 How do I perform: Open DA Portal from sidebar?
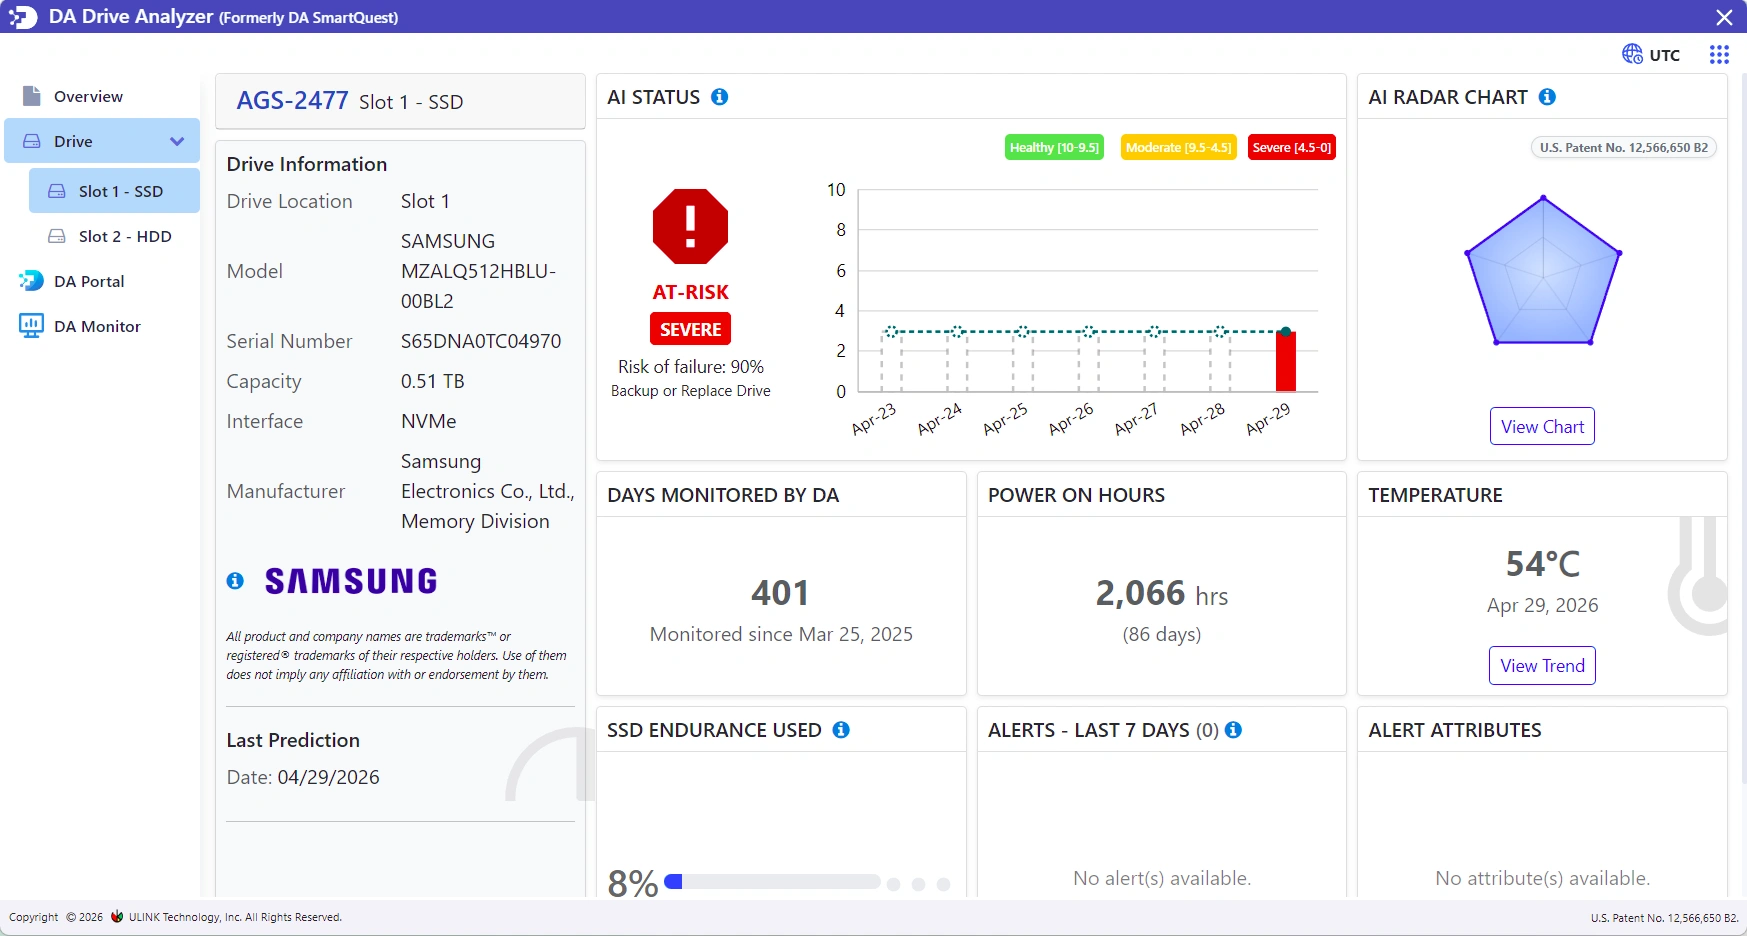point(102,281)
